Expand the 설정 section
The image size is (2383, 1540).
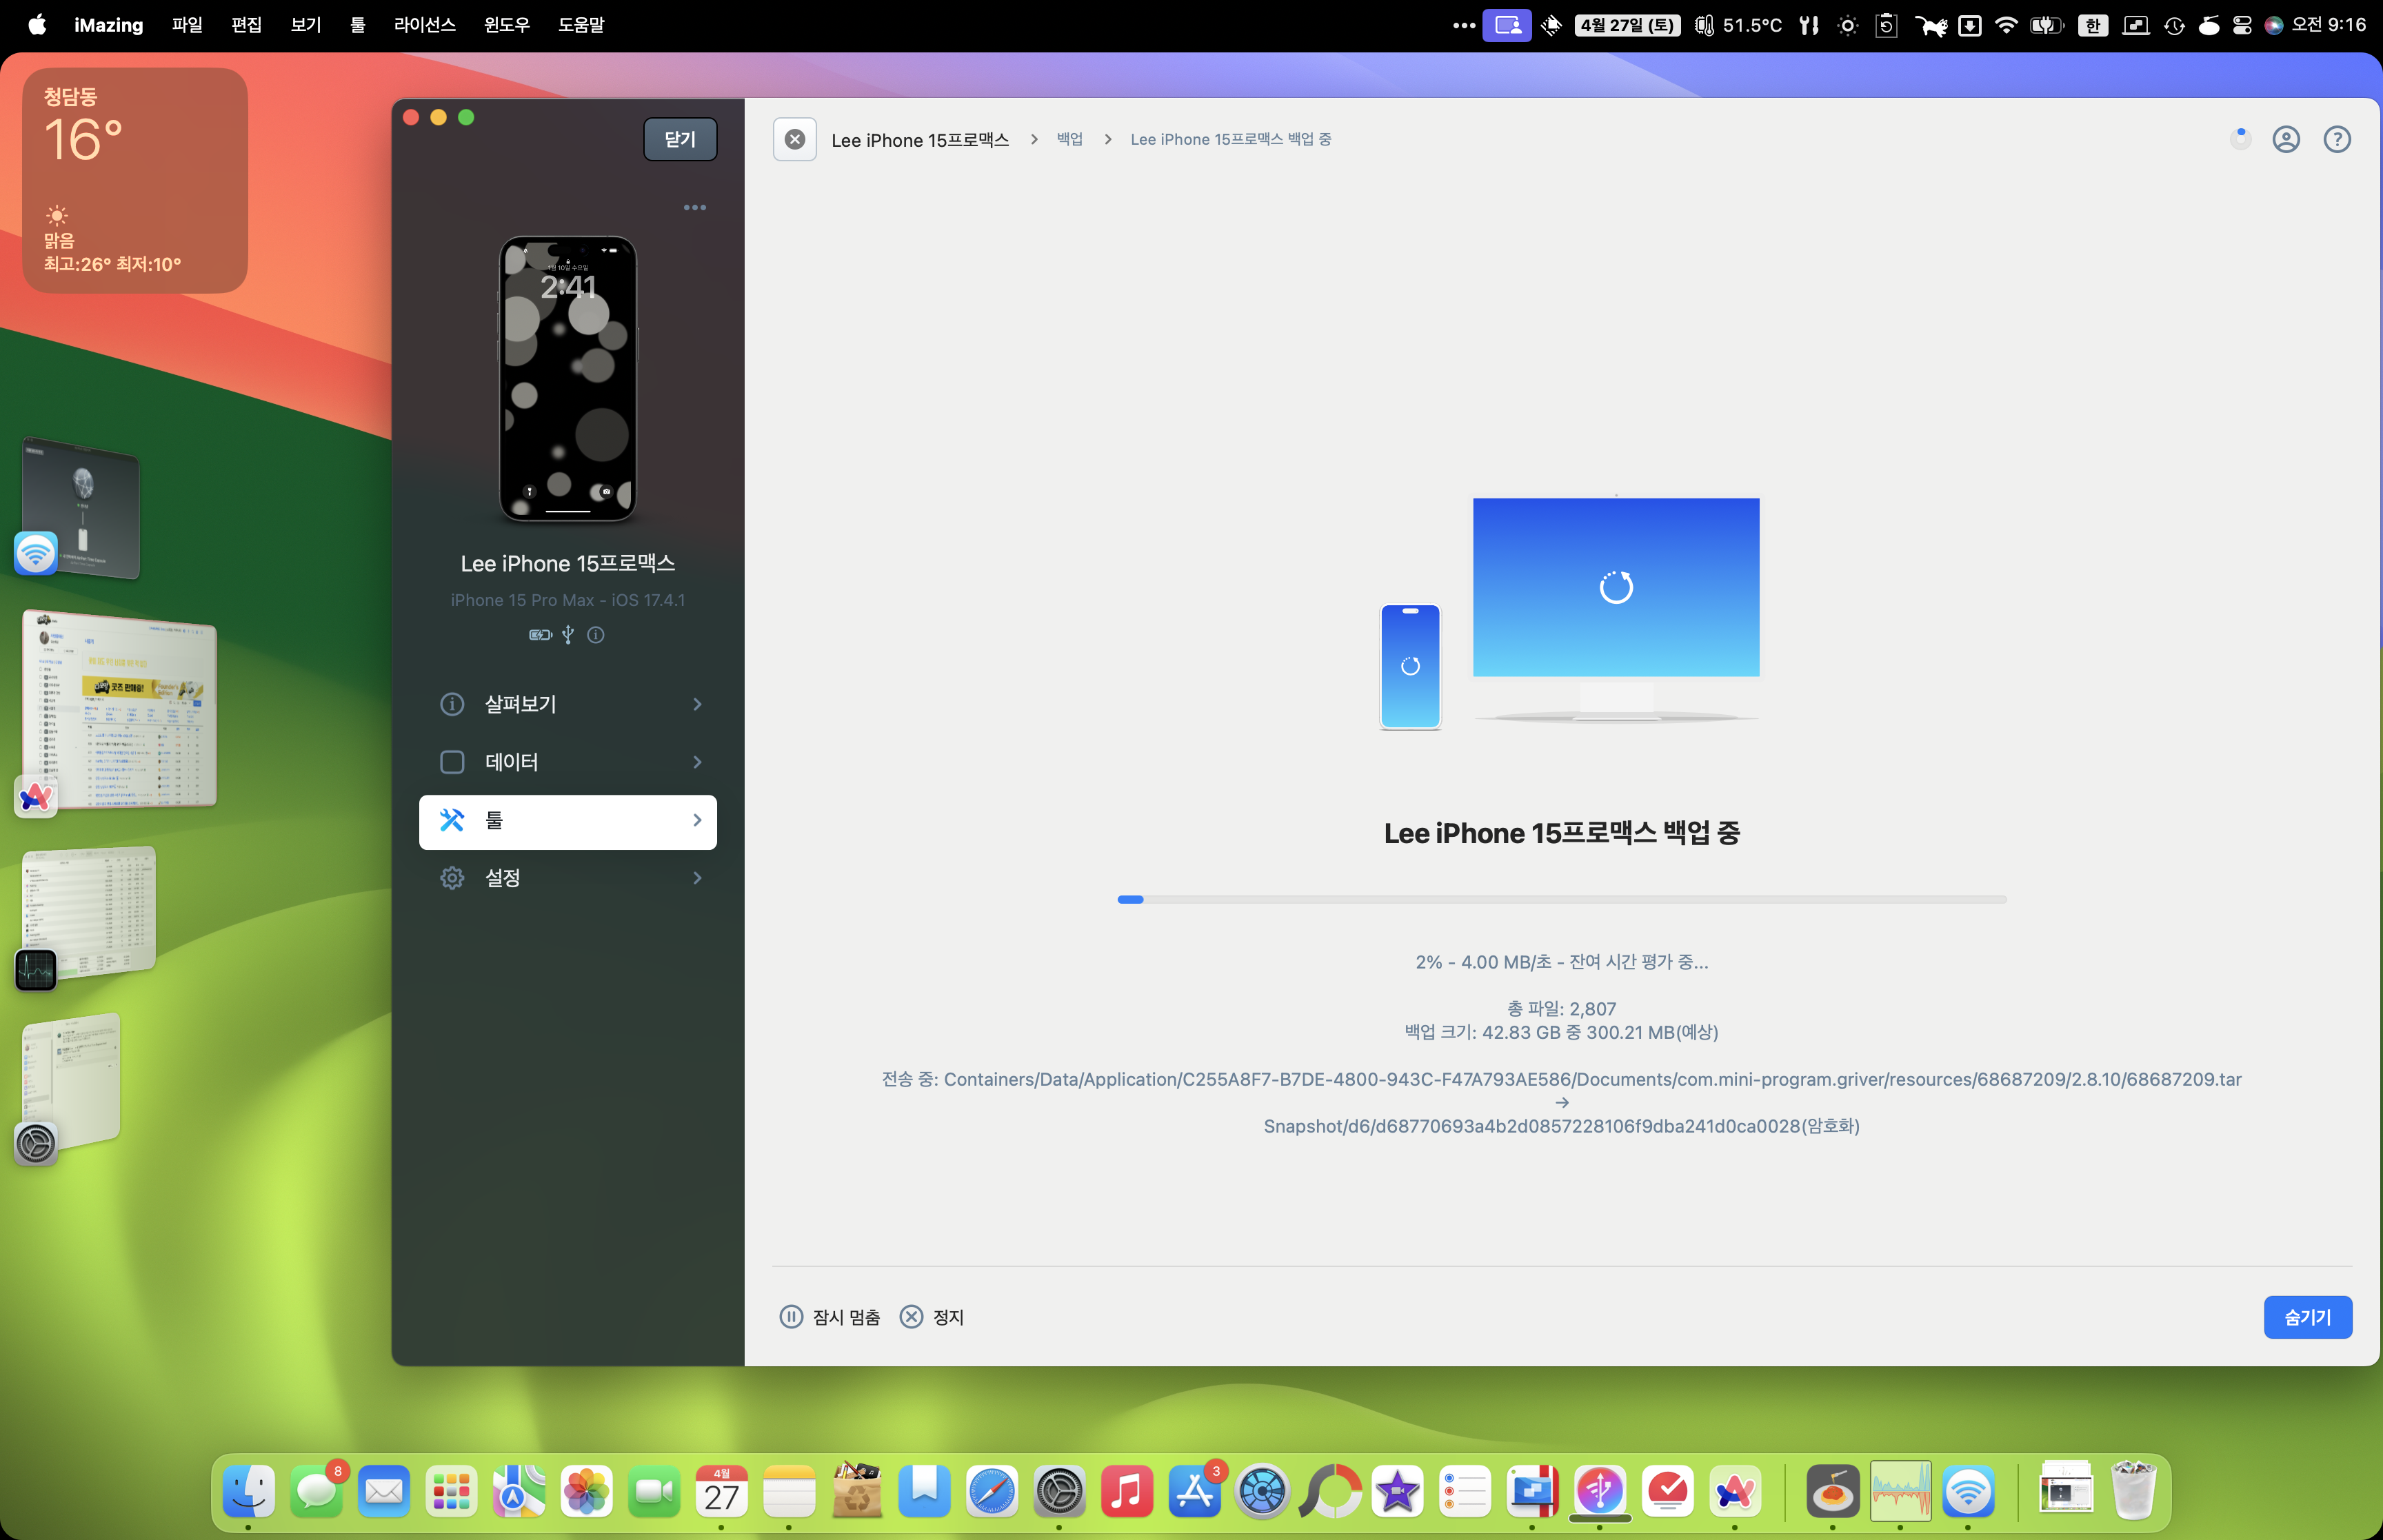568,878
